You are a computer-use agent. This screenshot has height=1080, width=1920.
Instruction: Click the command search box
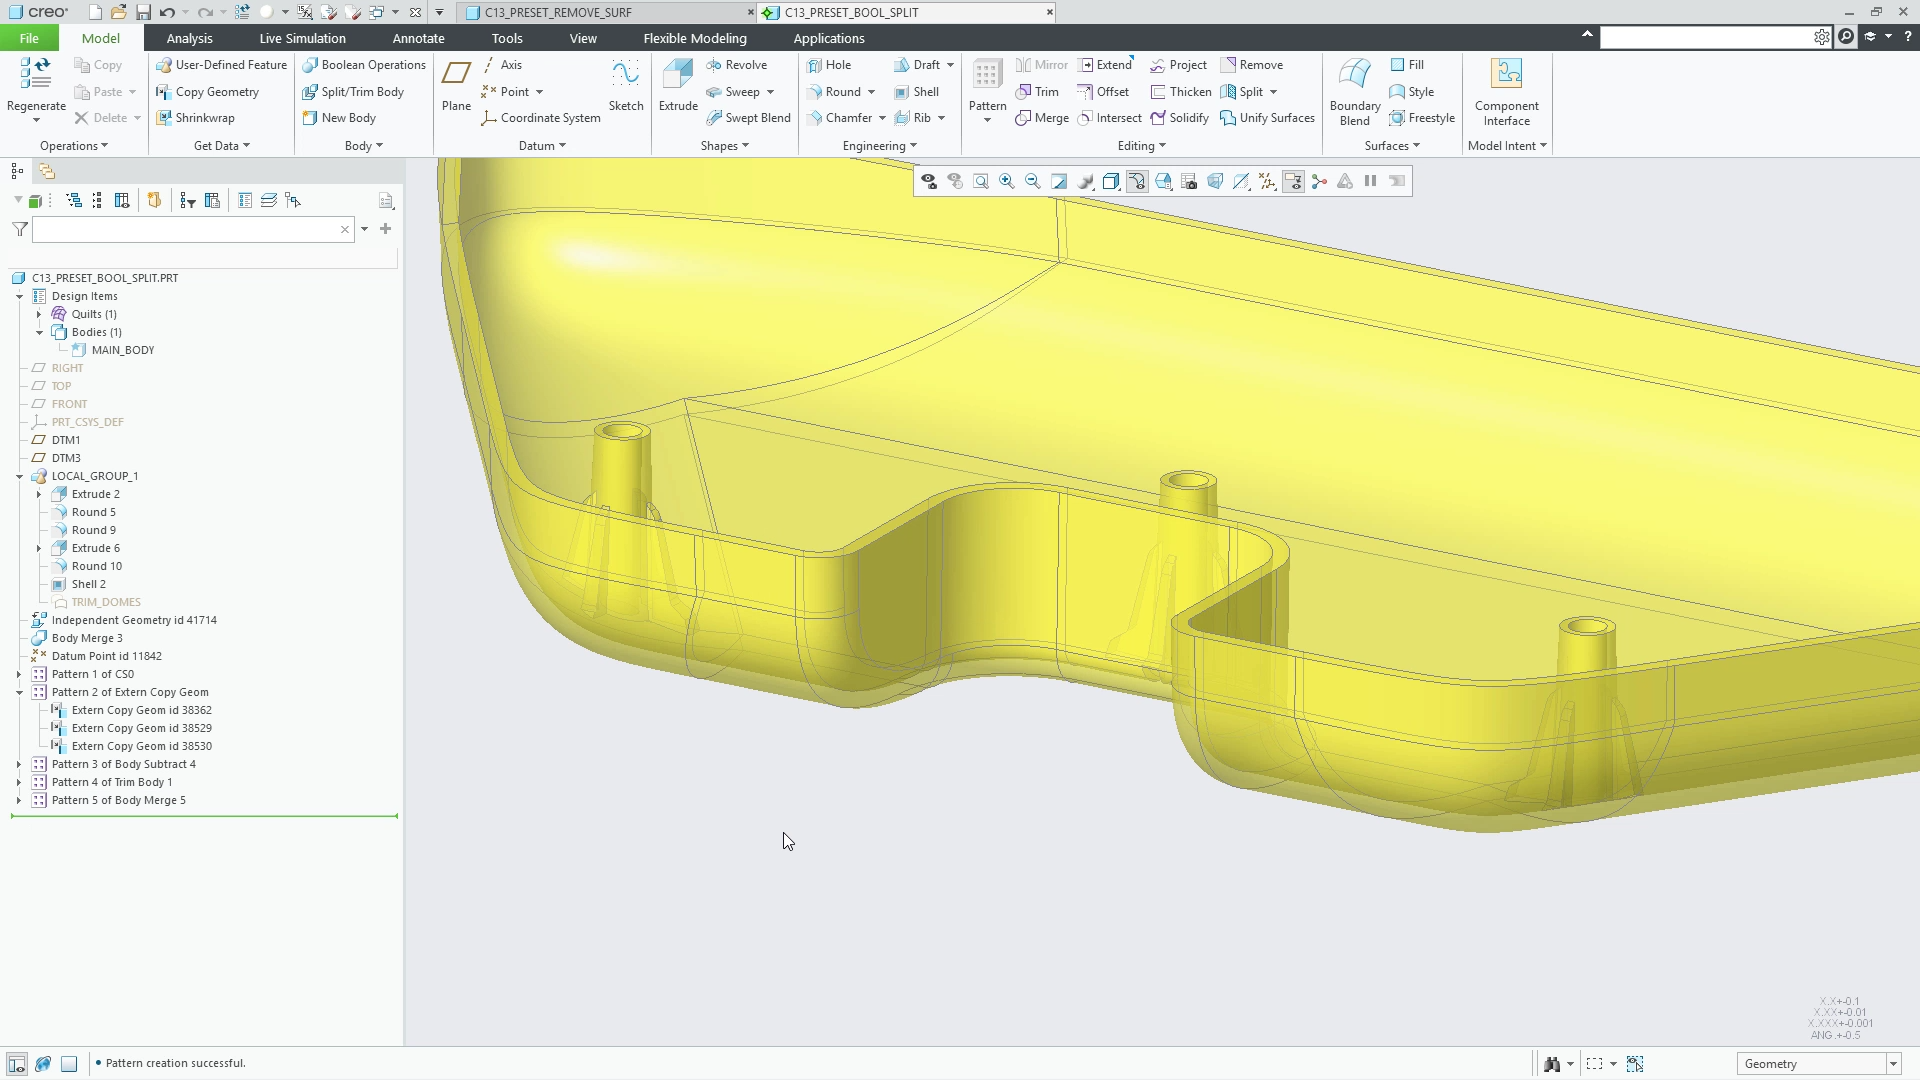point(1708,37)
